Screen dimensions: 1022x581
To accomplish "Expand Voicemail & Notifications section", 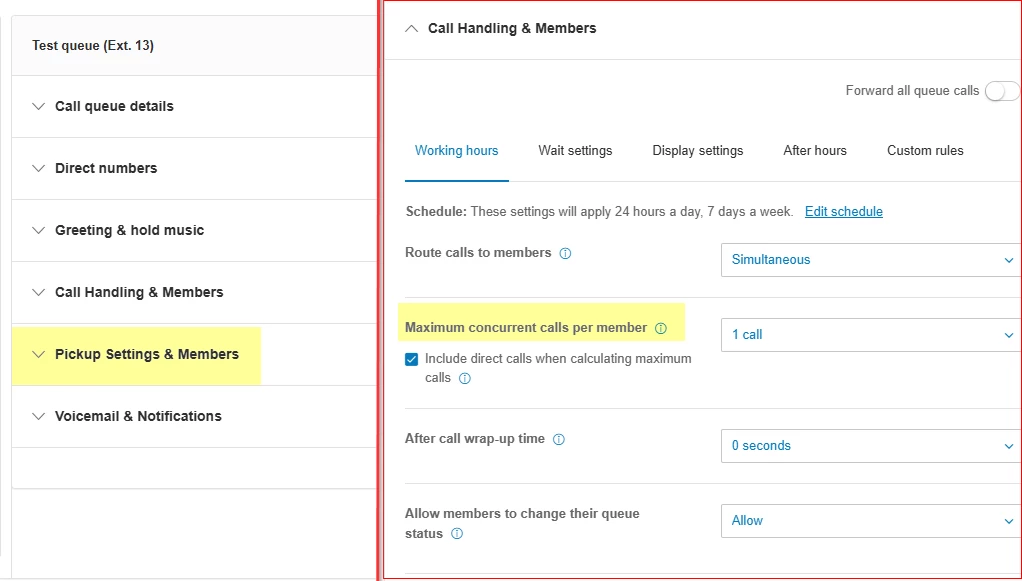I will pos(138,417).
